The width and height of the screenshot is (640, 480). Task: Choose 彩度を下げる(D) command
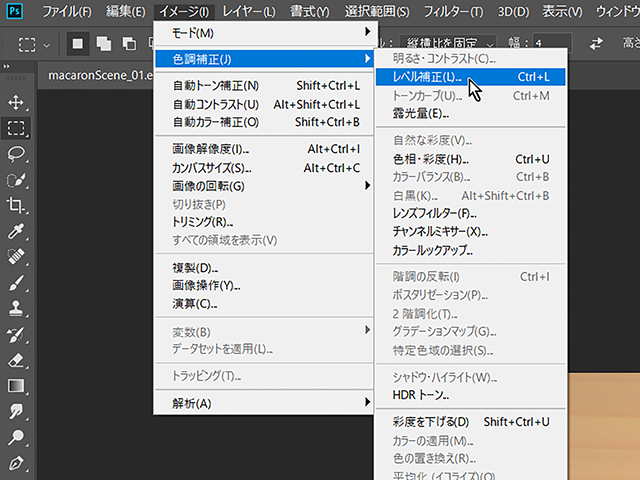(x=471, y=422)
